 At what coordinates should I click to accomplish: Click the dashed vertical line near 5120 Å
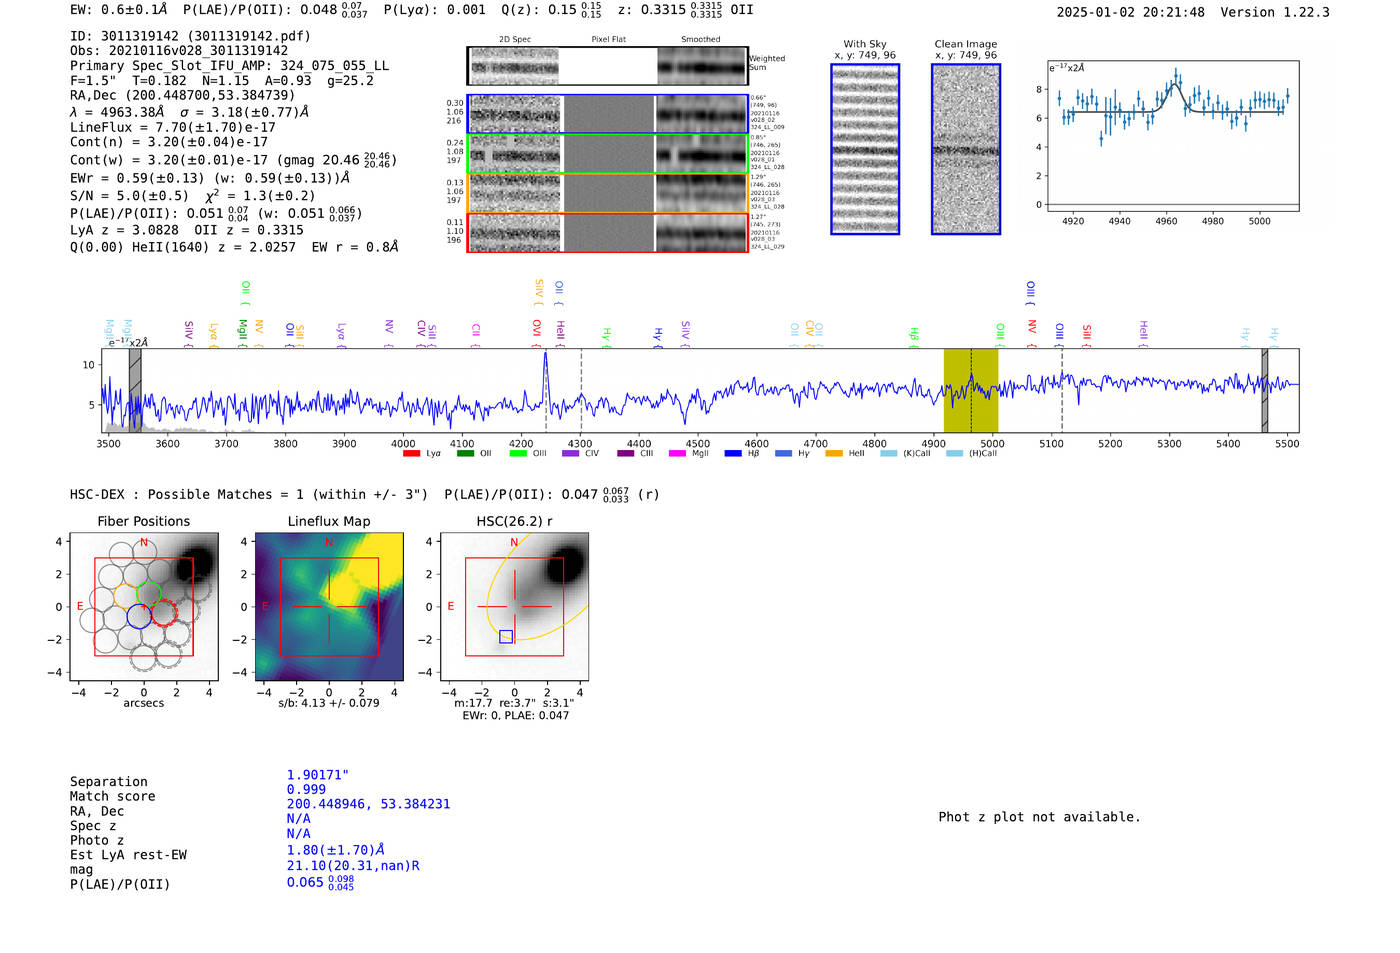coord(1062,390)
